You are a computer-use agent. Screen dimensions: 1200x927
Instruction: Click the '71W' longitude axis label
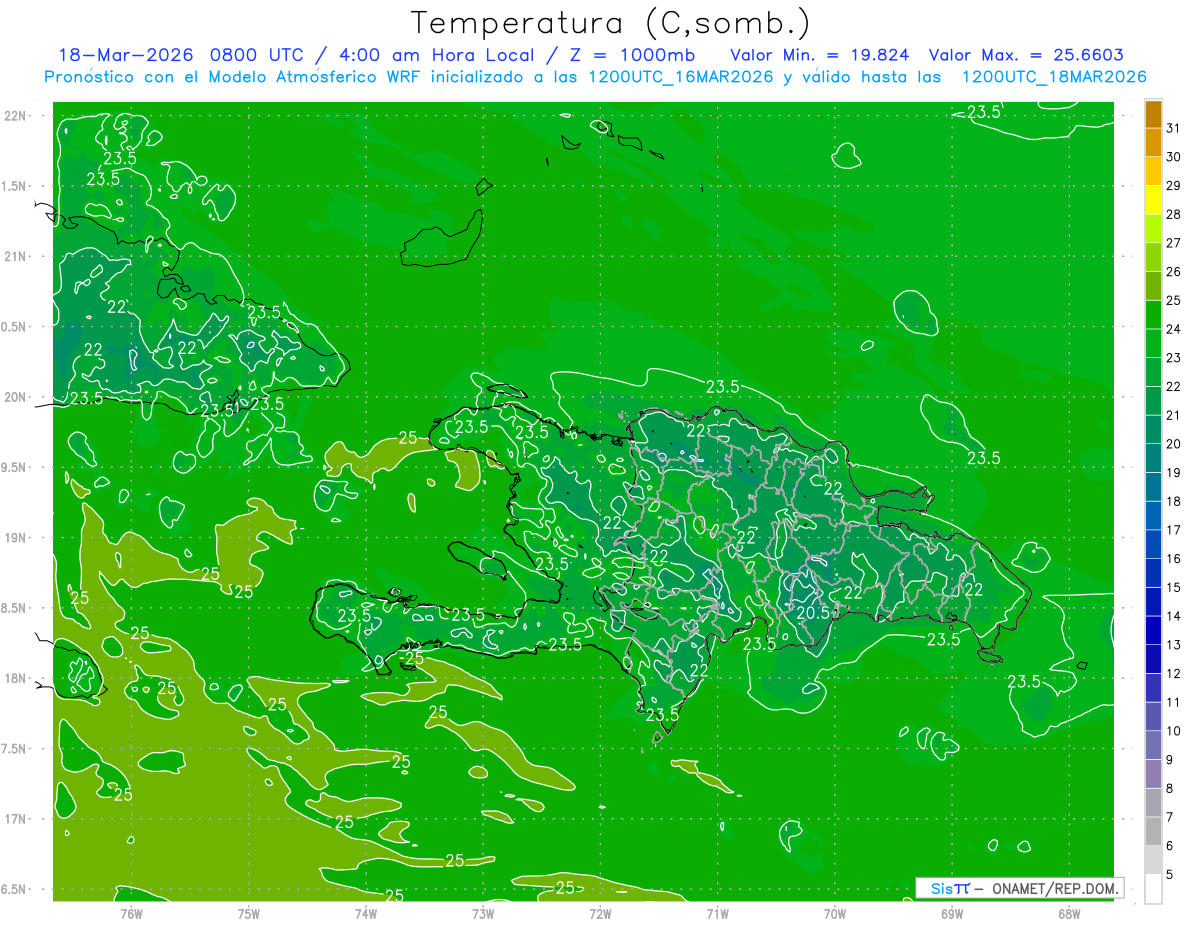(717, 913)
